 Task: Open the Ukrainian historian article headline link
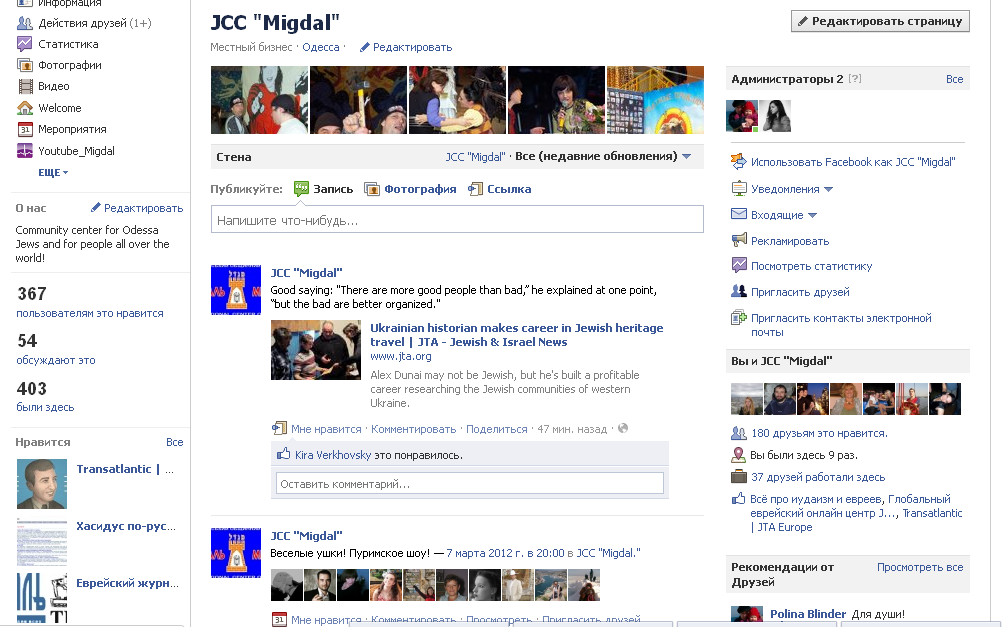(516, 335)
